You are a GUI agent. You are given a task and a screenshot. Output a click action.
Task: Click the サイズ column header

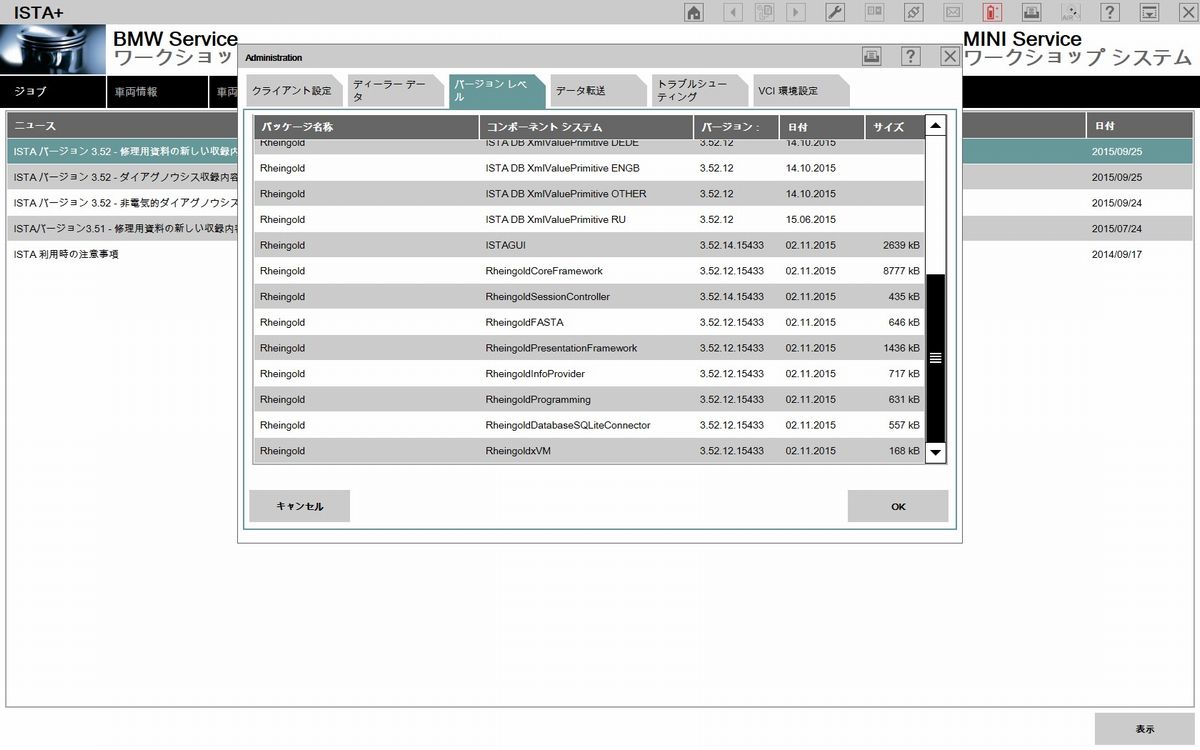(x=894, y=127)
